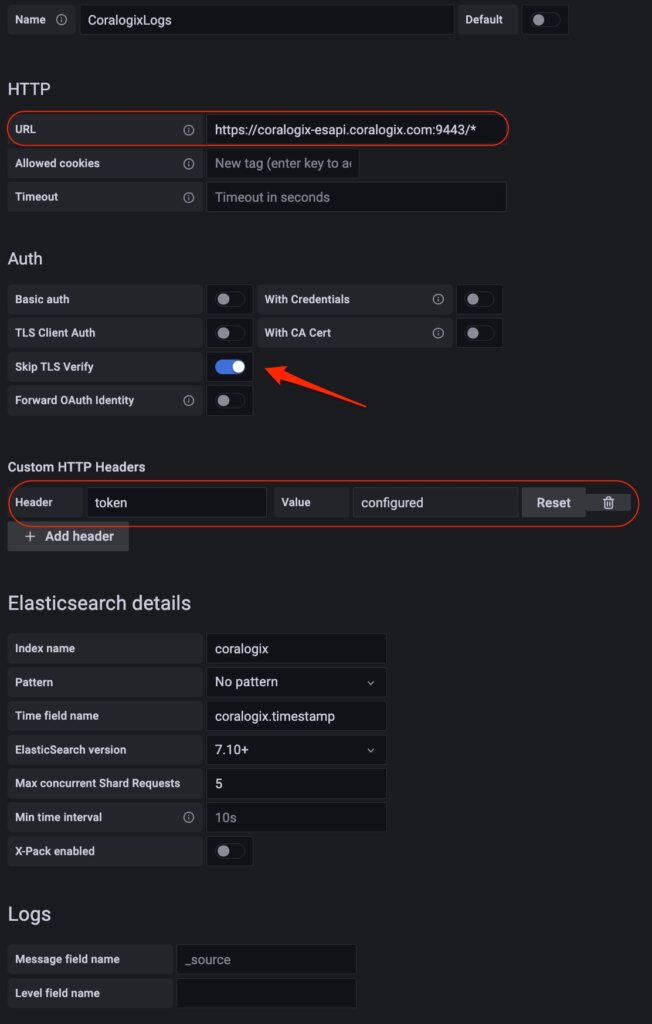
Task: Click the Min time interval field
Action: pos(296,818)
